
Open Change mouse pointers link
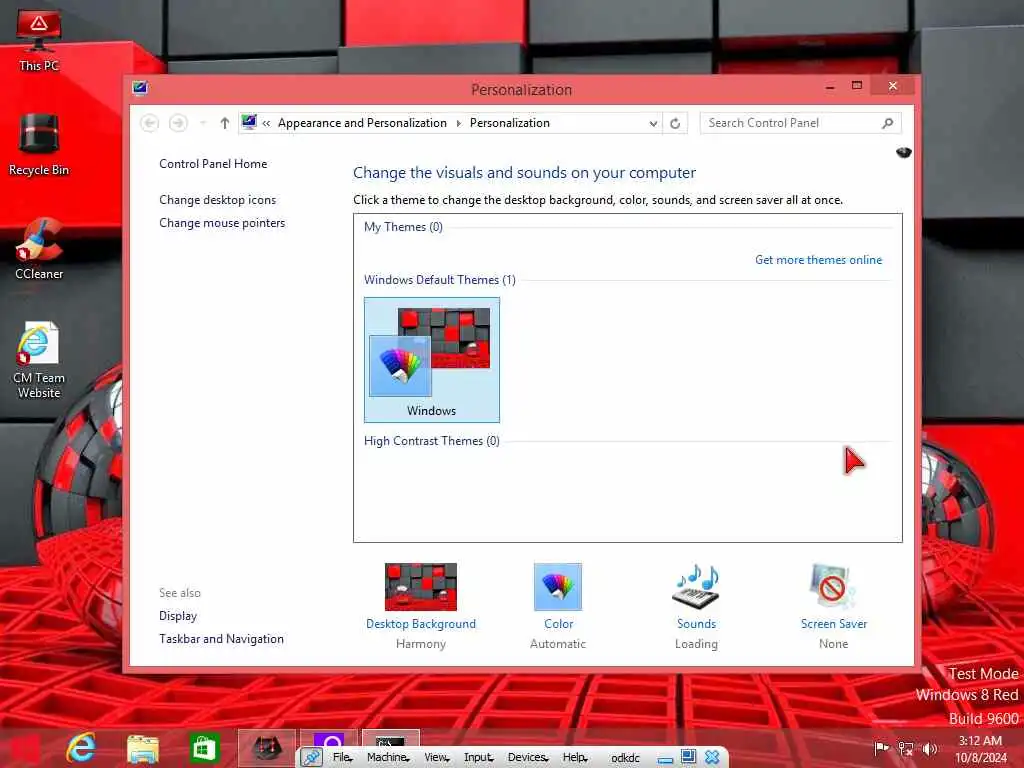(222, 223)
